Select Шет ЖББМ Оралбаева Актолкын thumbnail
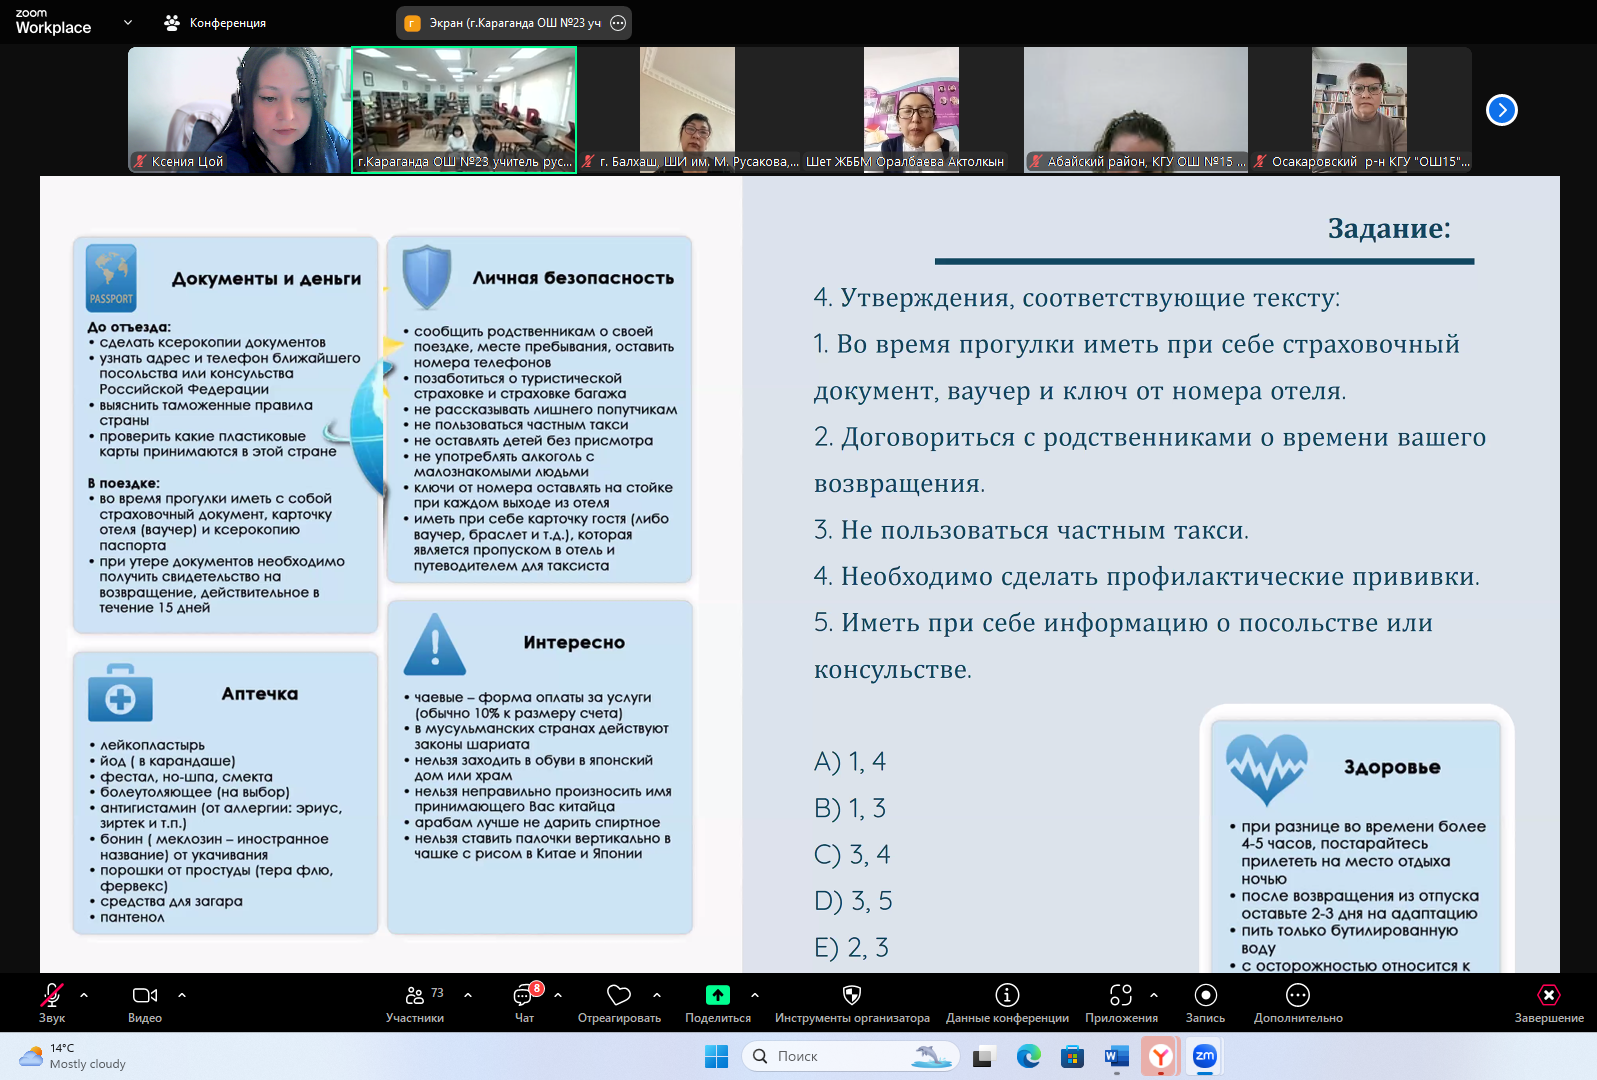The width and height of the screenshot is (1597, 1080). [912, 110]
